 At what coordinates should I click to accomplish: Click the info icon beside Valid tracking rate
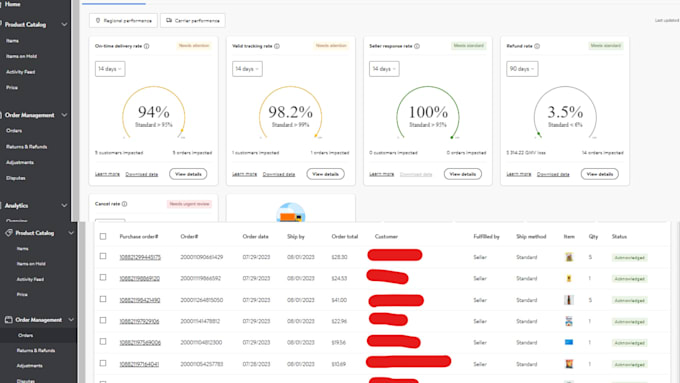pos(277,46)
